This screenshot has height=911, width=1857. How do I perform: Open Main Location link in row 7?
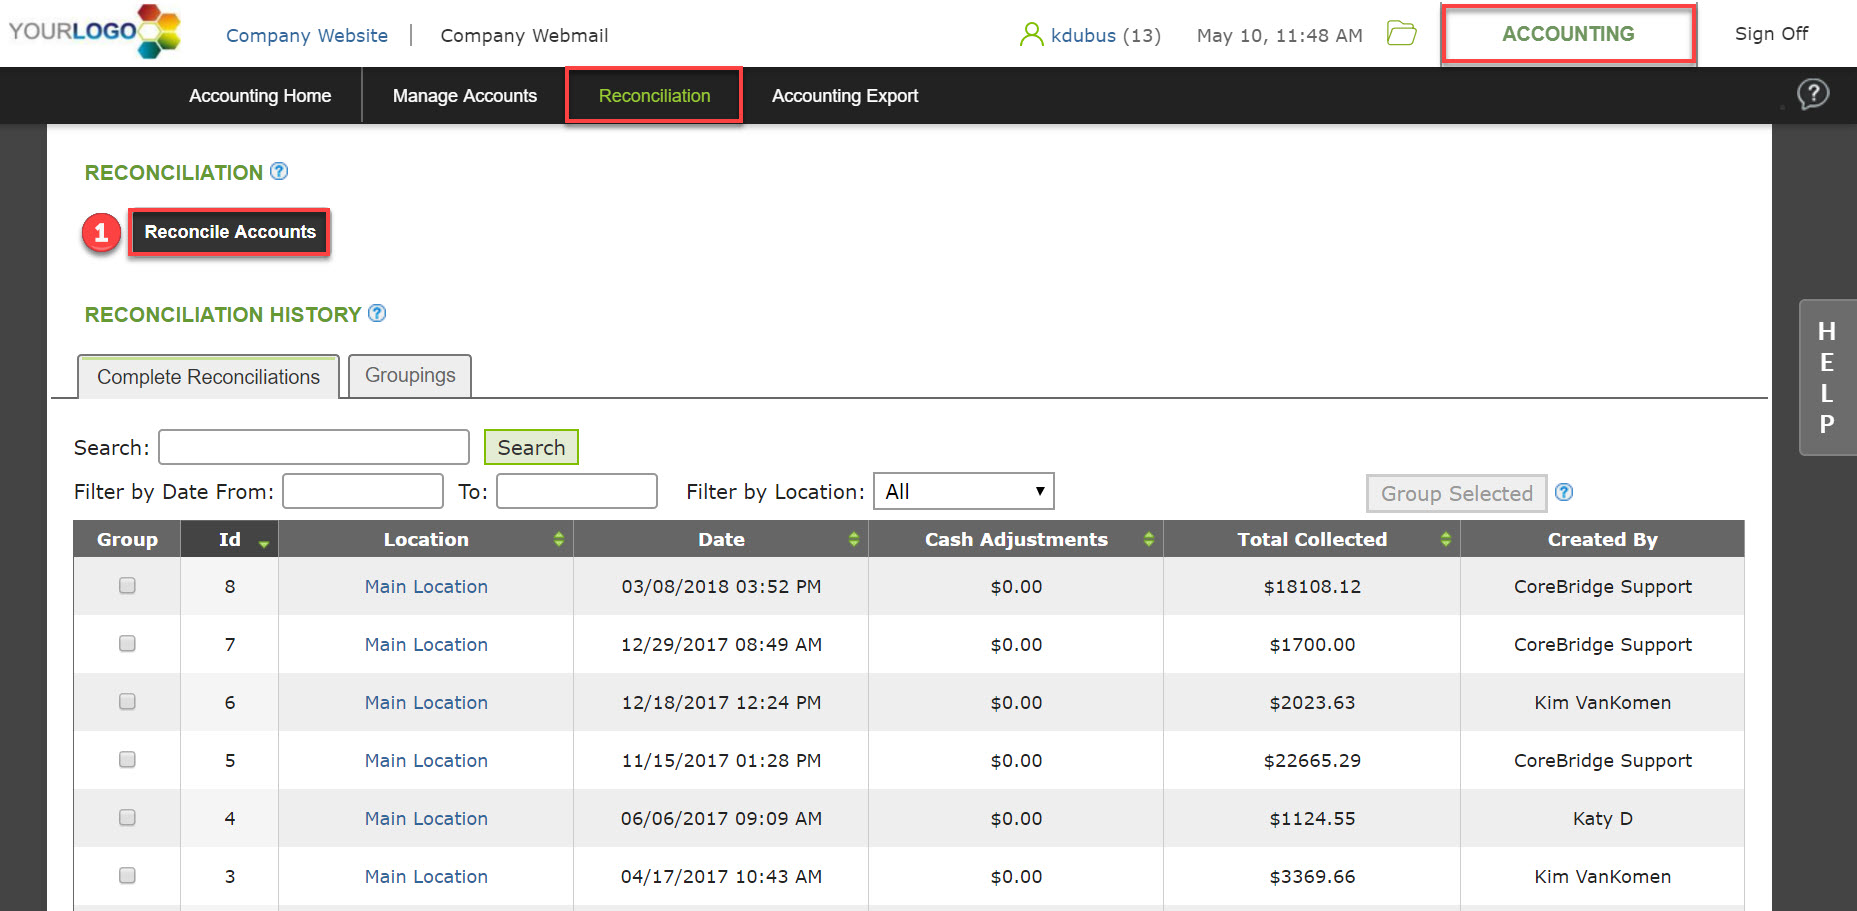tap(426, 645)
